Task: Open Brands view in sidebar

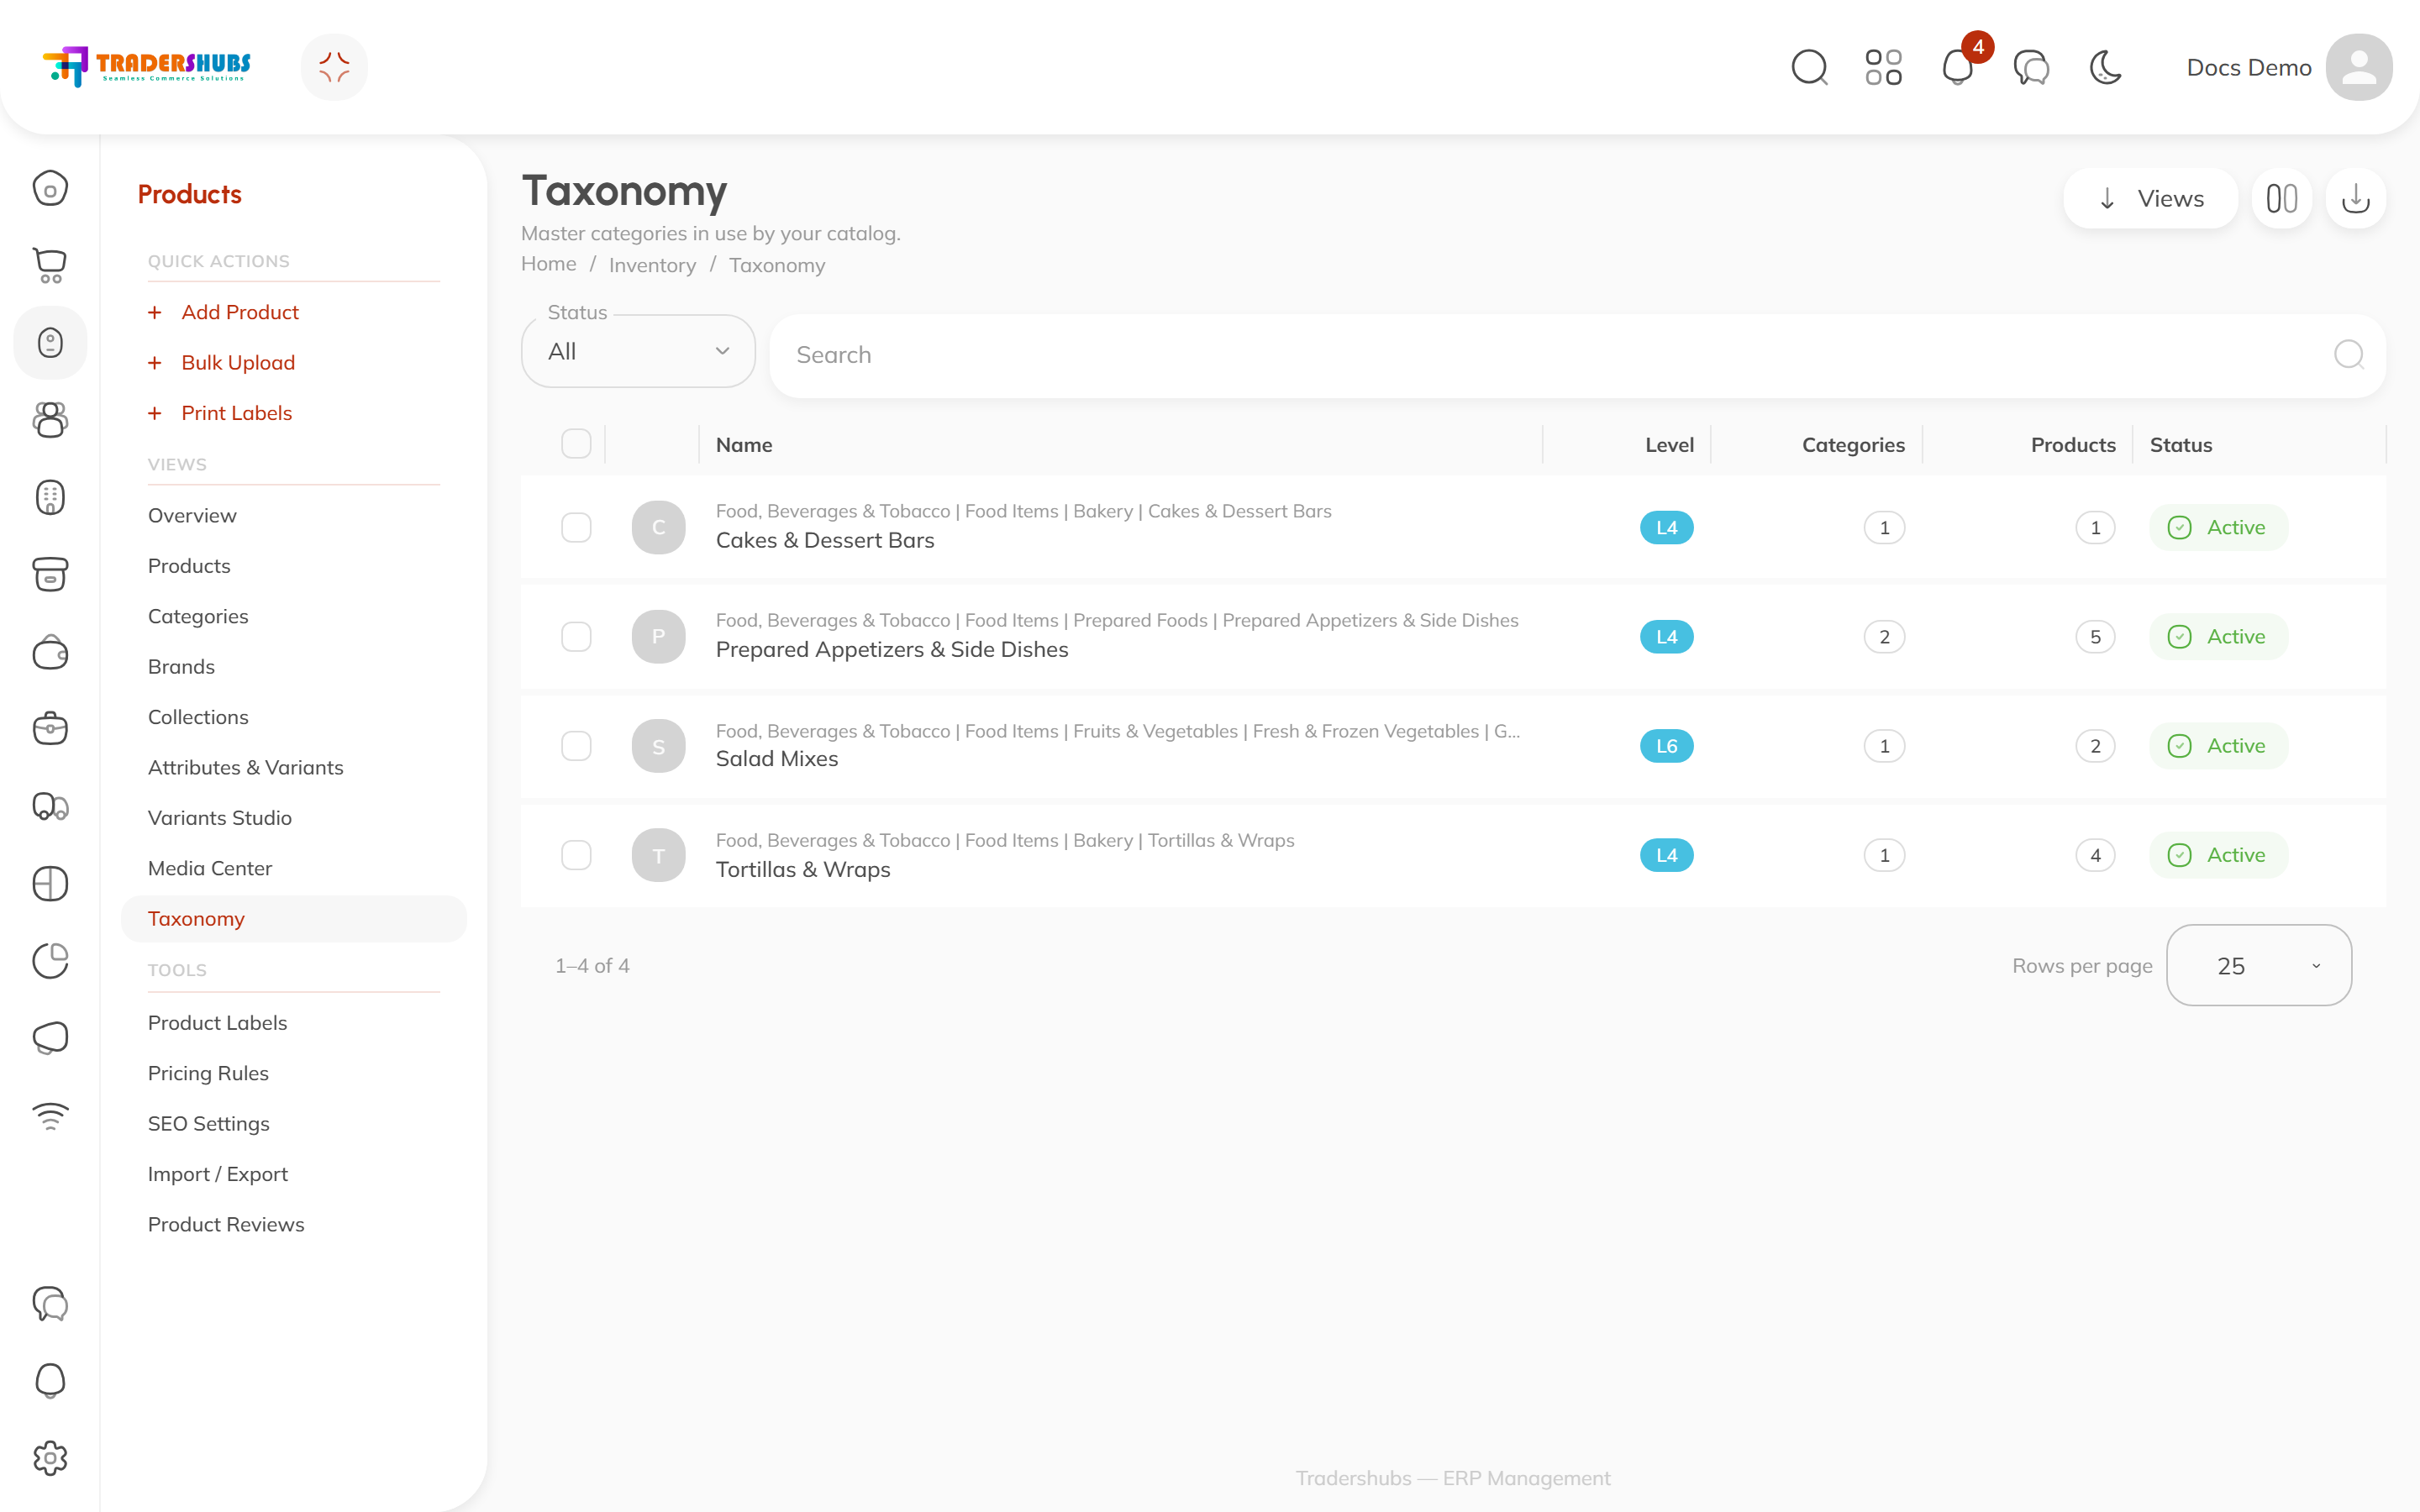Action: pyautogui.click(x=181, y=666)
